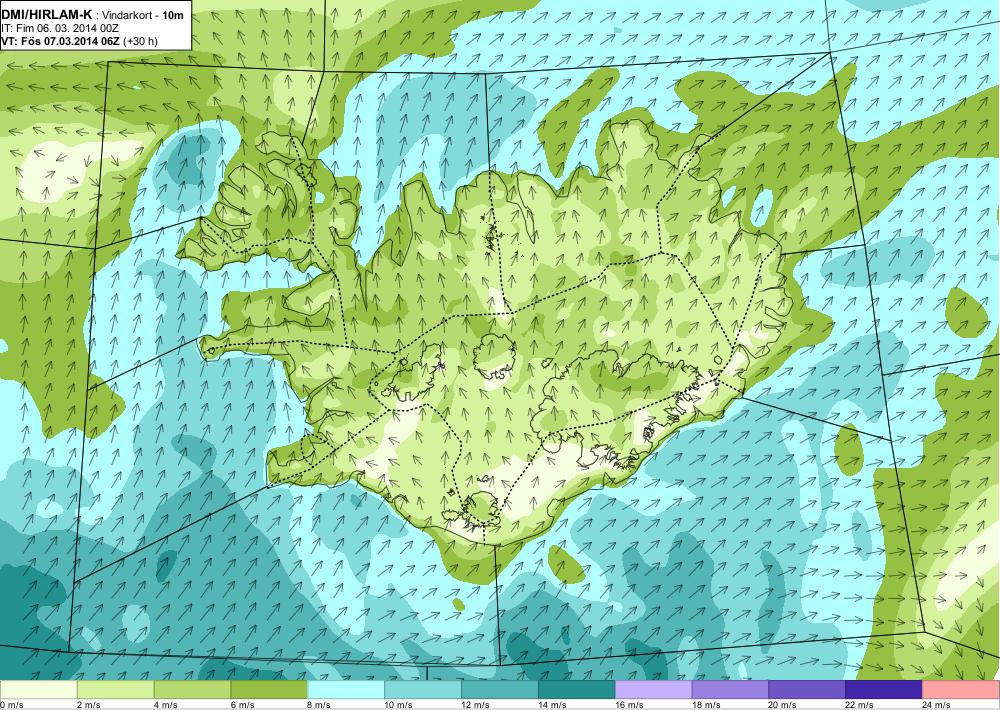Click the '18 m/s' legend label
This screenshot has height=710, width=1000.
(x=706, y=705)
